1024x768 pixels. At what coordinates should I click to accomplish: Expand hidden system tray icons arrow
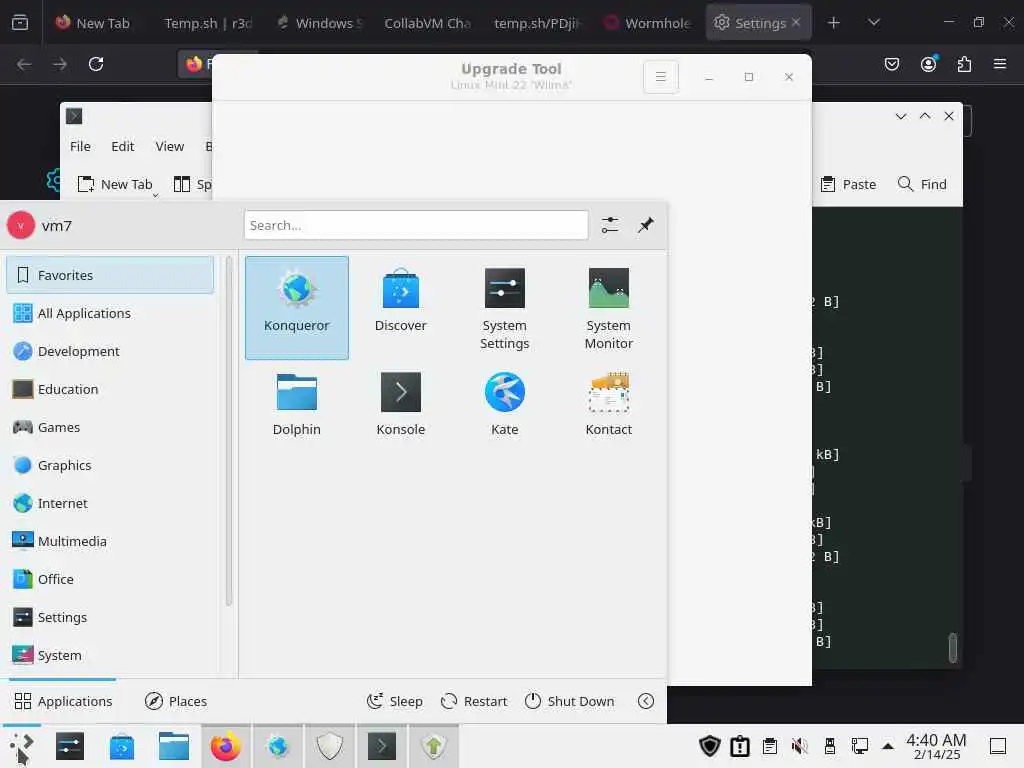(888, 746)
